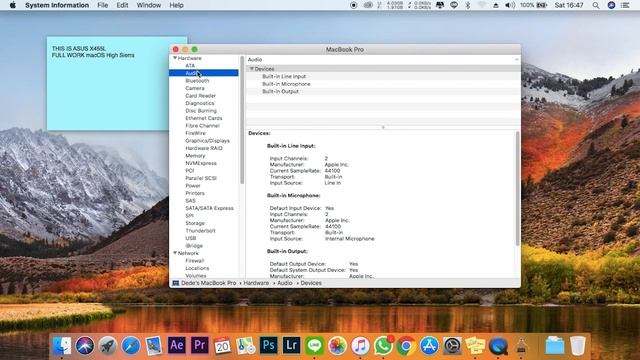The width and height of the screenshot is (640, 360).
Task: Select Built-in Line Input device row
Action: (x=383, y=76)
